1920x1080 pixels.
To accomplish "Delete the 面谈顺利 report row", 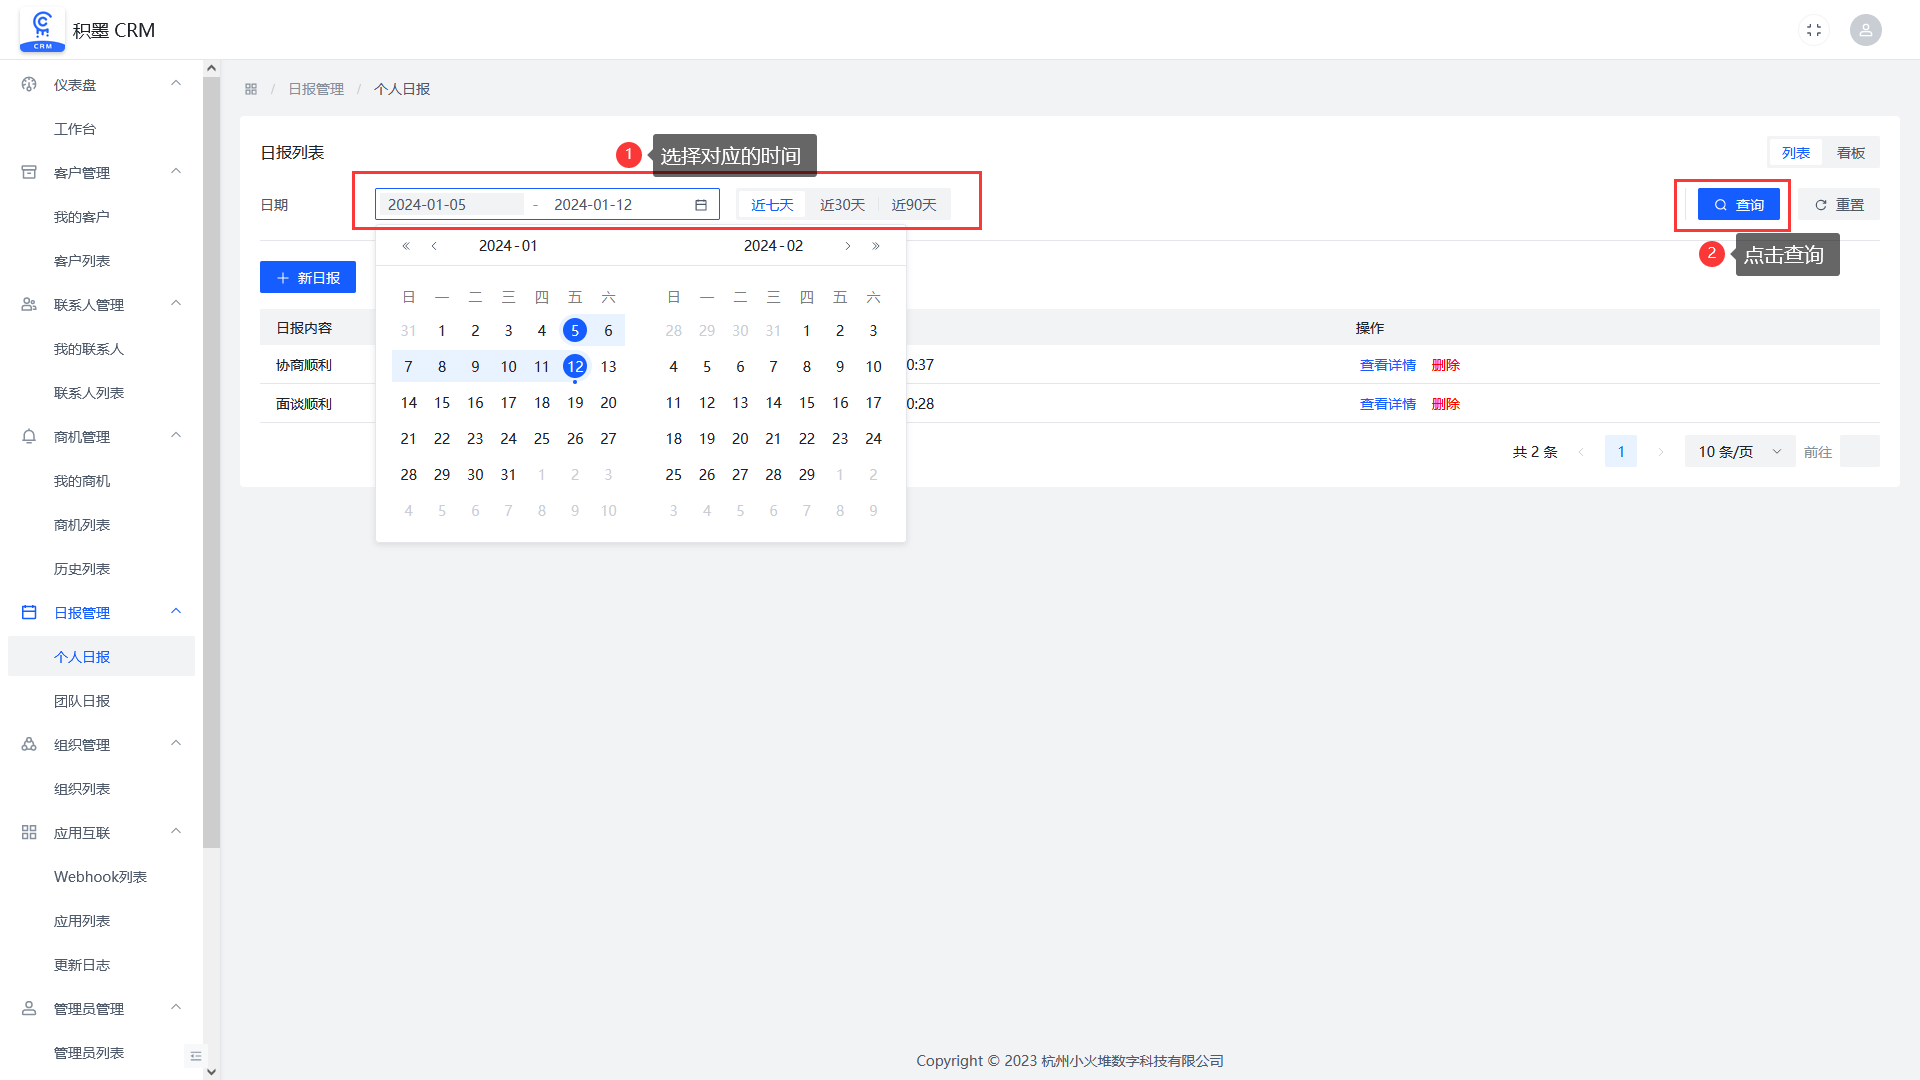I will click(x=1446, y=404).
